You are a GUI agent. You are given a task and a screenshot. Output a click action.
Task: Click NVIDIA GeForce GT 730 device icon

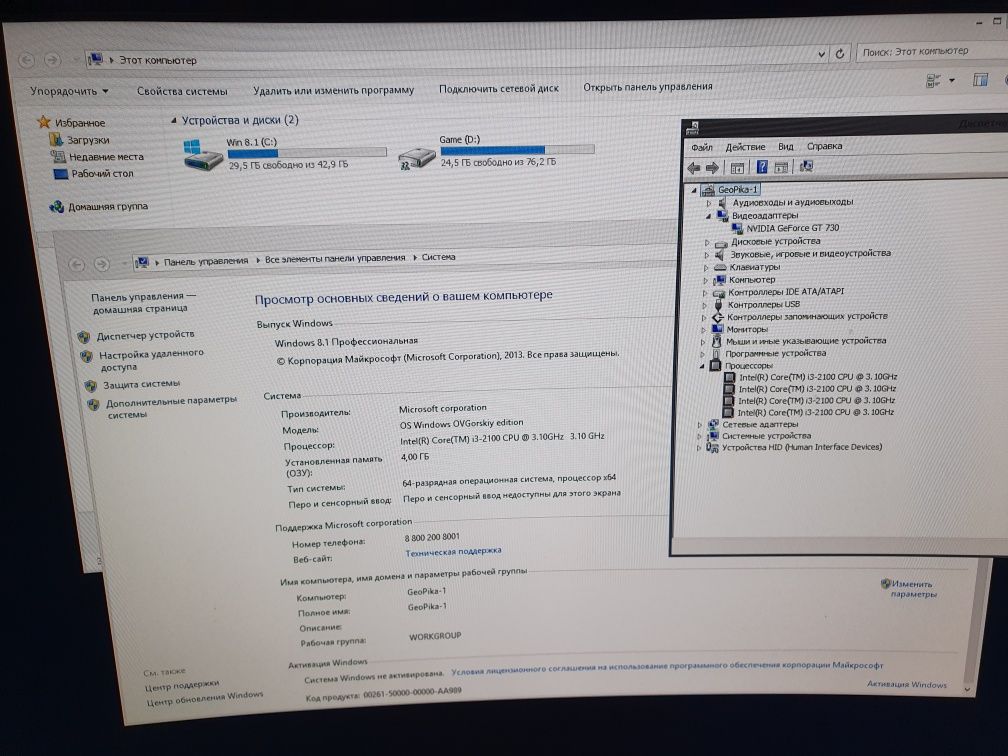coord(737,228)
